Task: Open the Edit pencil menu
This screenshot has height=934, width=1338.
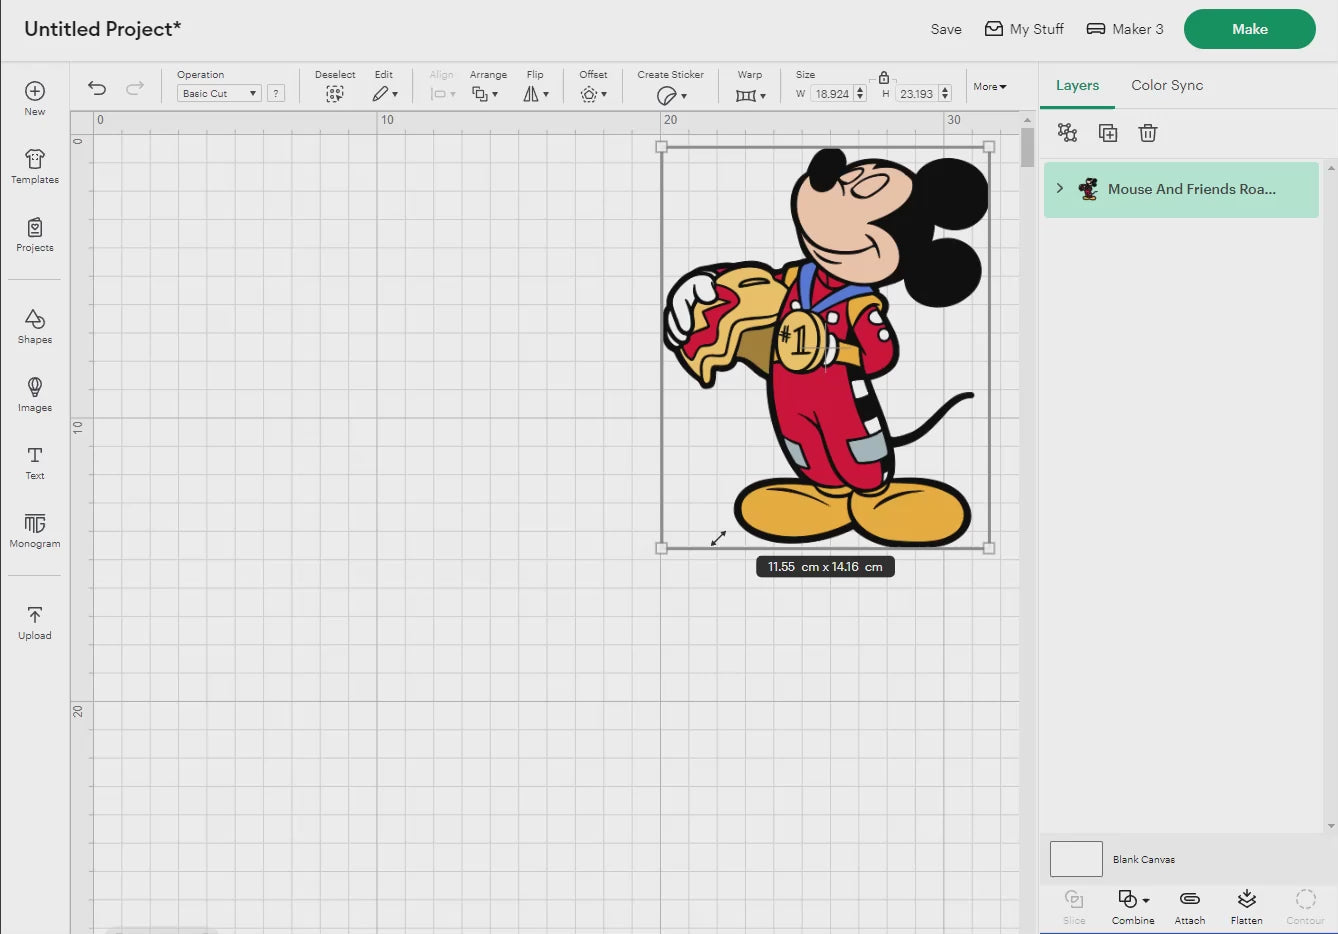Action: pyautogui.click(x=385, y=94)
